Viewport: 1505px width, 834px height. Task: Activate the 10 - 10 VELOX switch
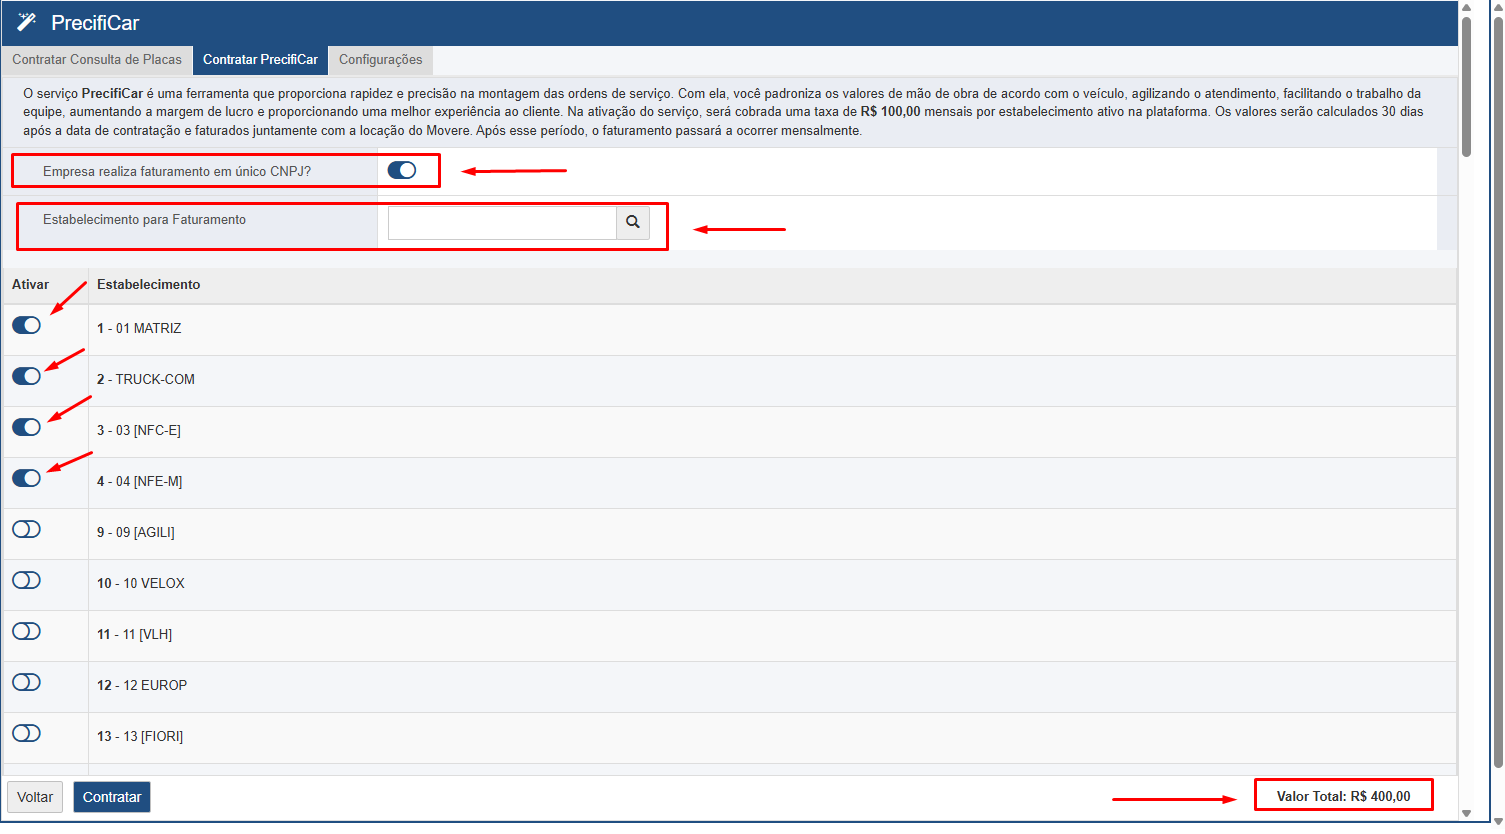coord(26,580)
